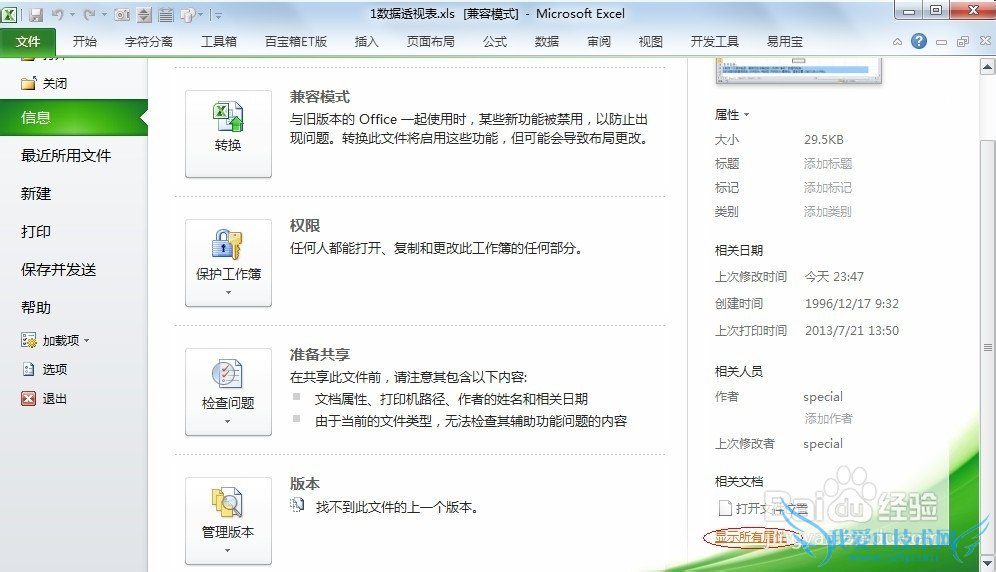The width and height of the screenshot is (996, 572).
Task: Open dropdown arrow beside pivot wizard icon
Action: click(x=200, y=14)
